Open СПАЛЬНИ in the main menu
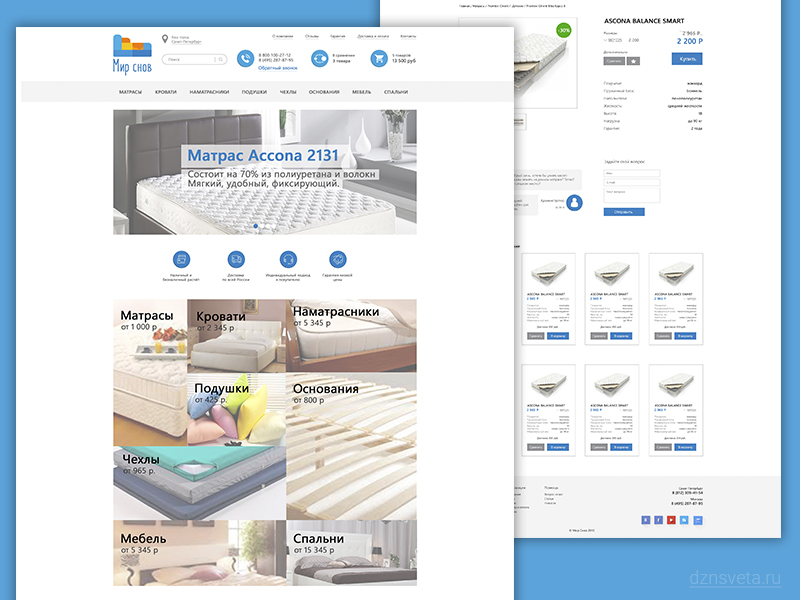 (396, 92)
